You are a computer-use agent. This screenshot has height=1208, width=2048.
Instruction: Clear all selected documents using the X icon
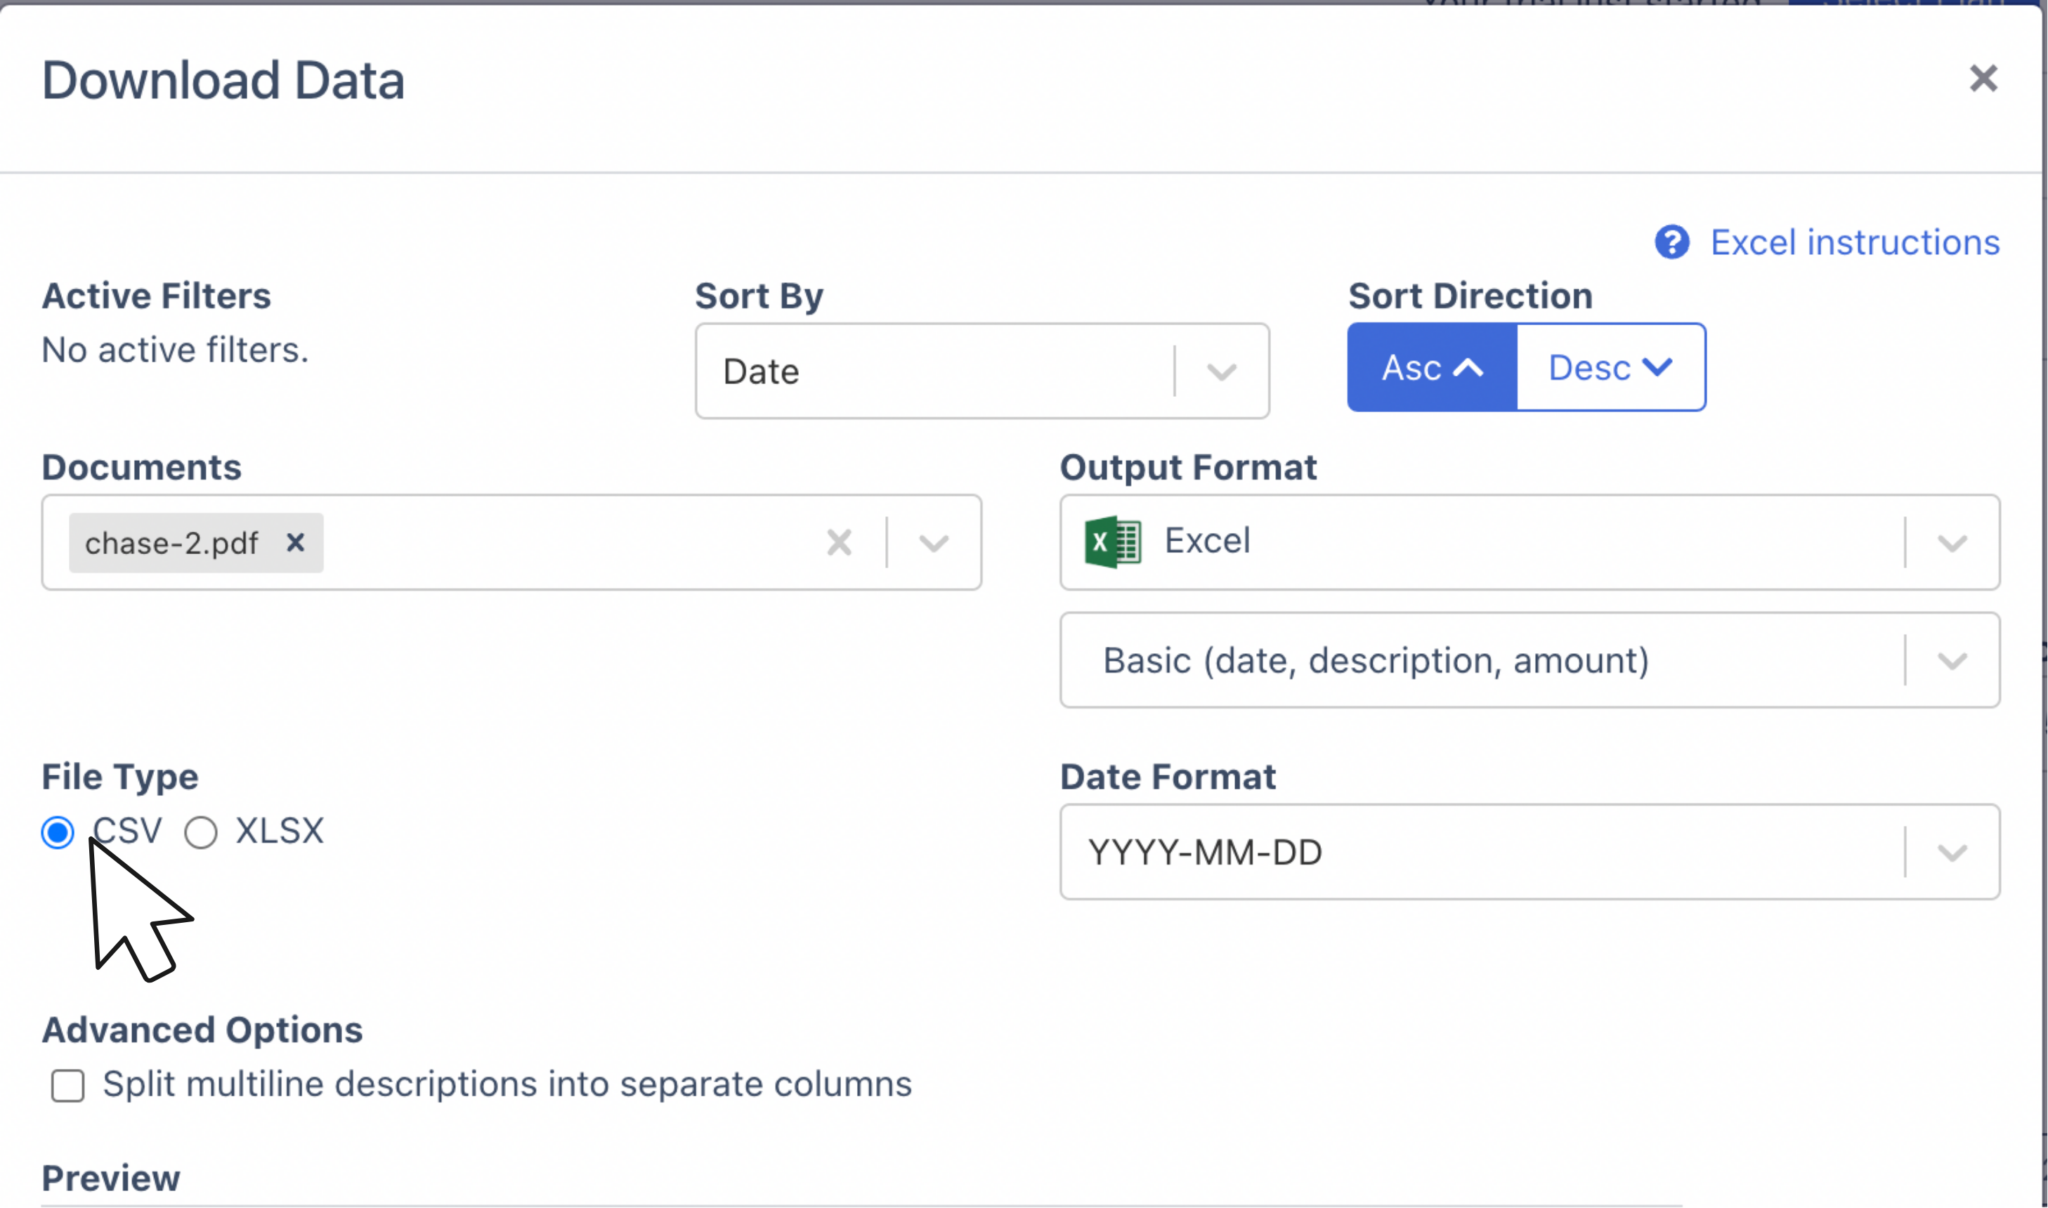coord(838,542)
